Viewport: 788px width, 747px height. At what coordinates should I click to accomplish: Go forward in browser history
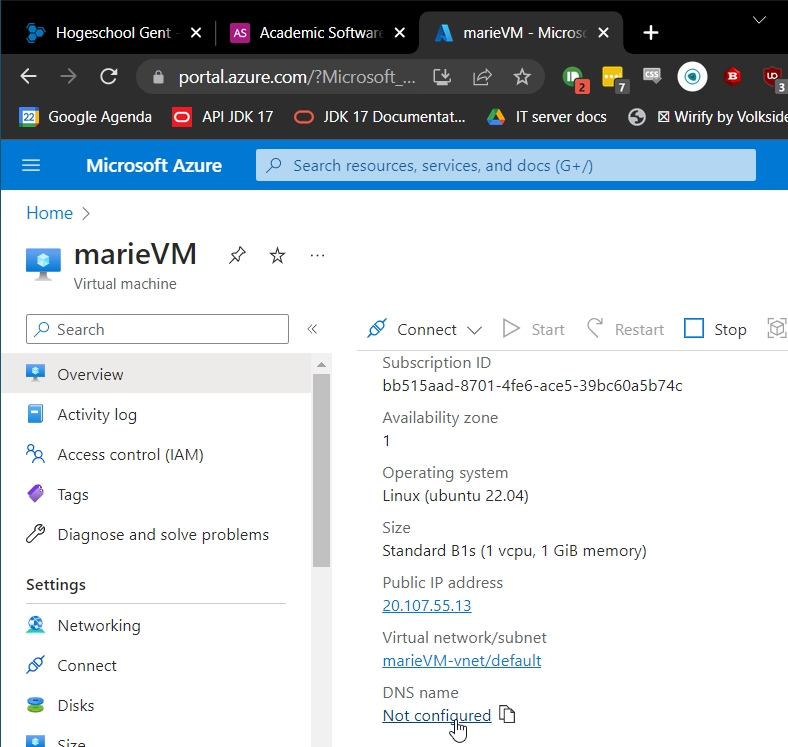coord(68,77)
